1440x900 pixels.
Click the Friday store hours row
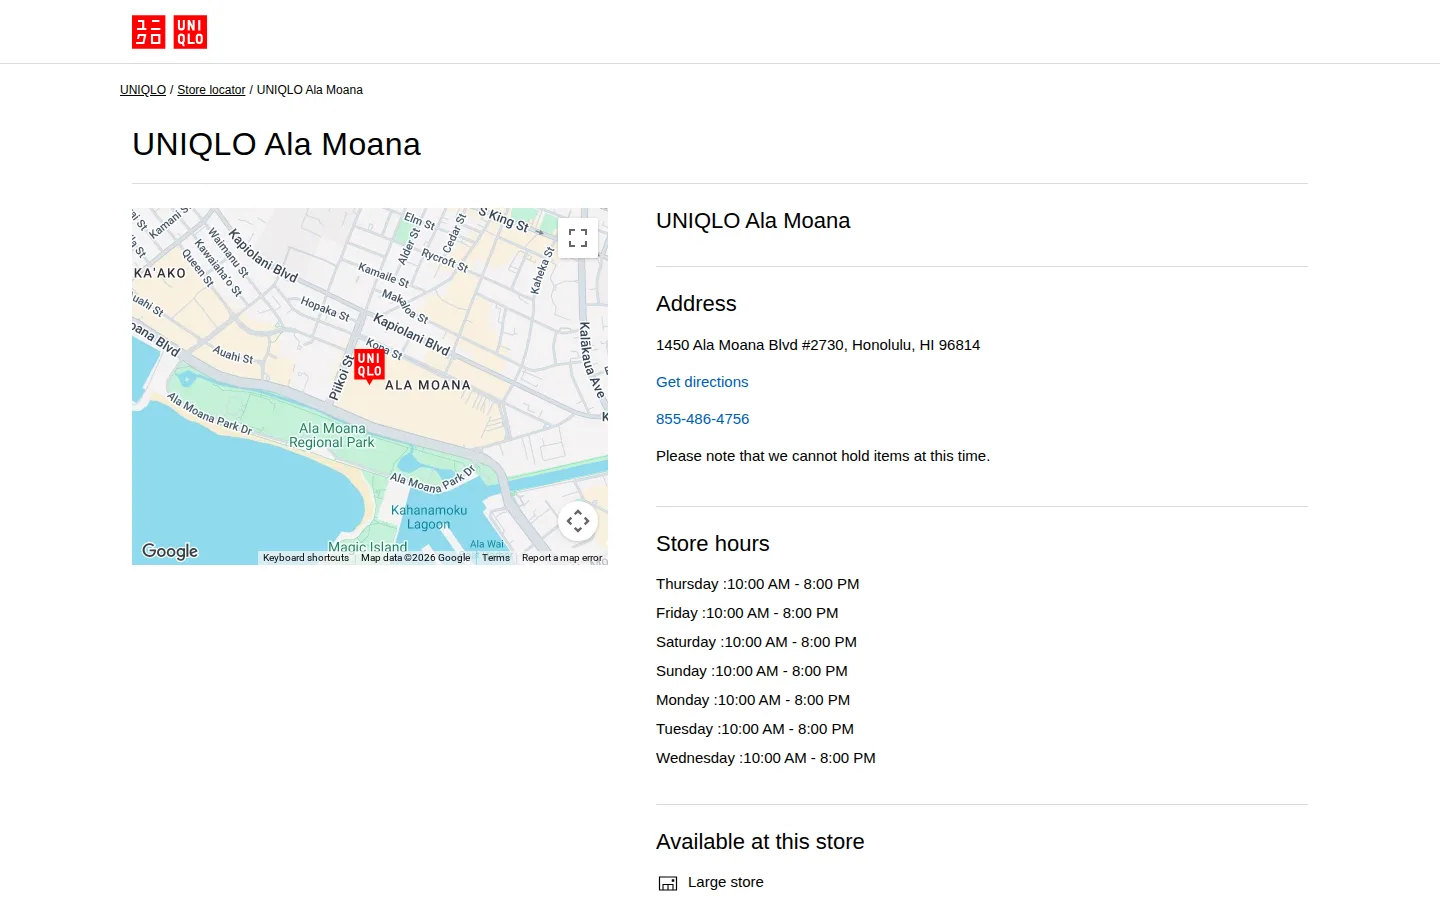tap(747, 613)
